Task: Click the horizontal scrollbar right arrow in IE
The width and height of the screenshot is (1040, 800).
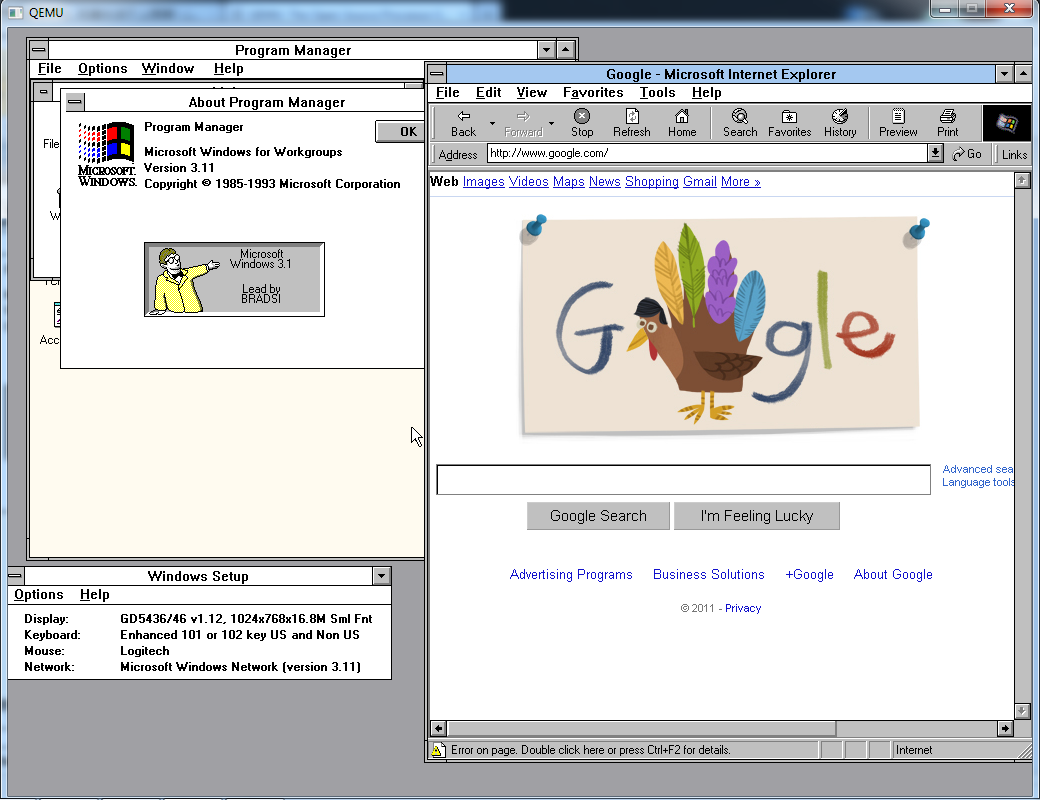Action: pos(1006,728)
